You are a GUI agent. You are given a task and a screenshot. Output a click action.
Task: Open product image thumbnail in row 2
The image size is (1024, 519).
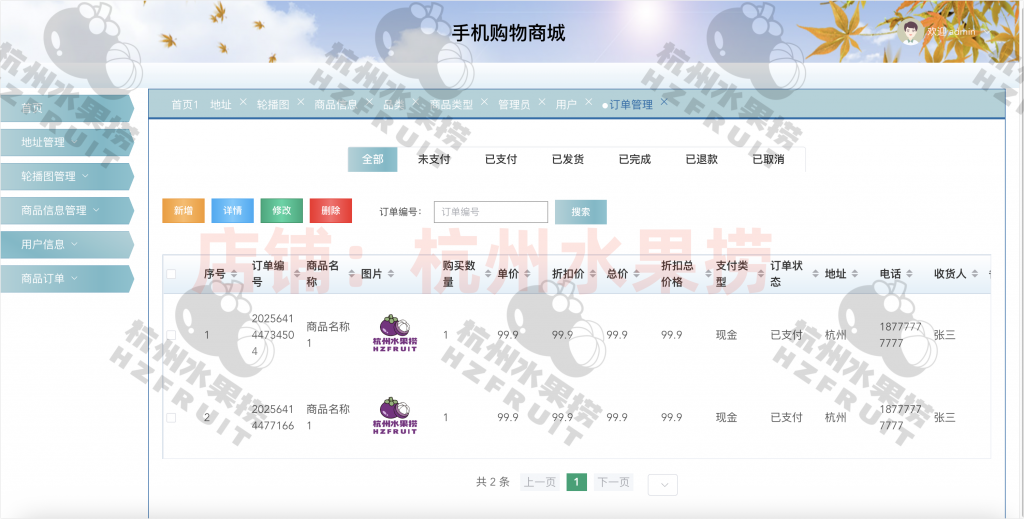pos(395,415)
